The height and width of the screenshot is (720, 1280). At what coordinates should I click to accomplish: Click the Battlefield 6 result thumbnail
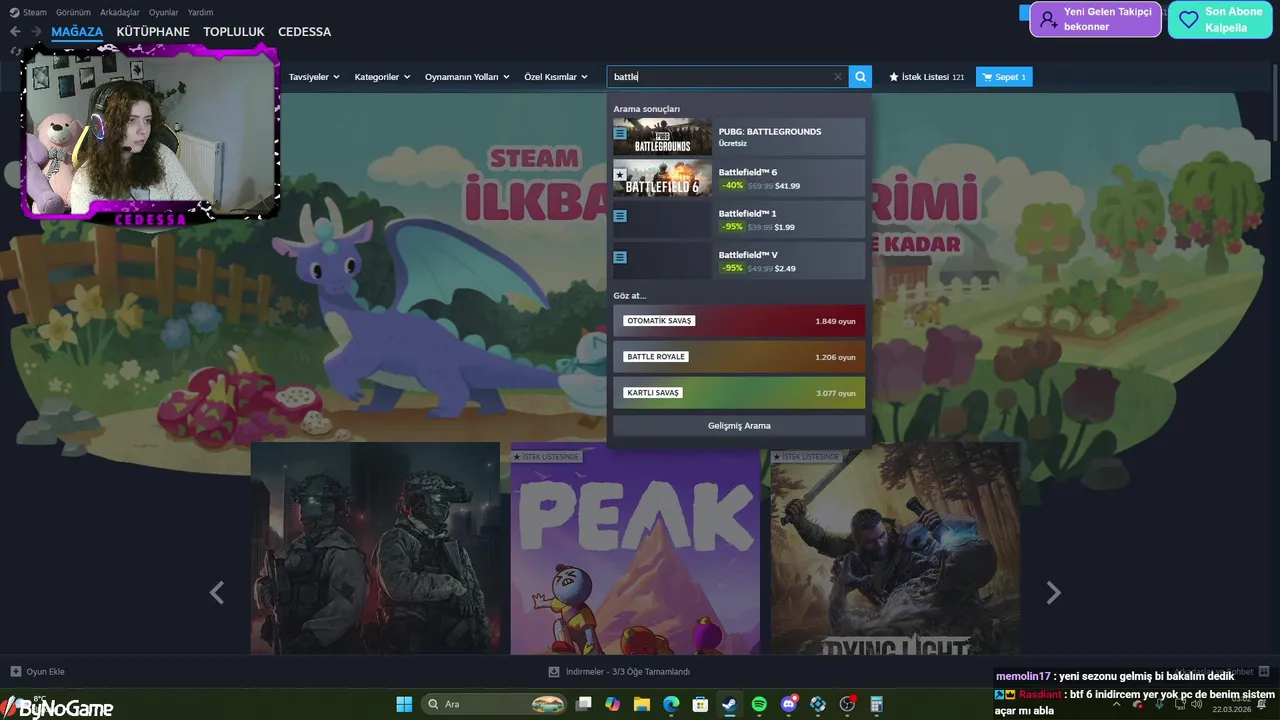point(662,178)
